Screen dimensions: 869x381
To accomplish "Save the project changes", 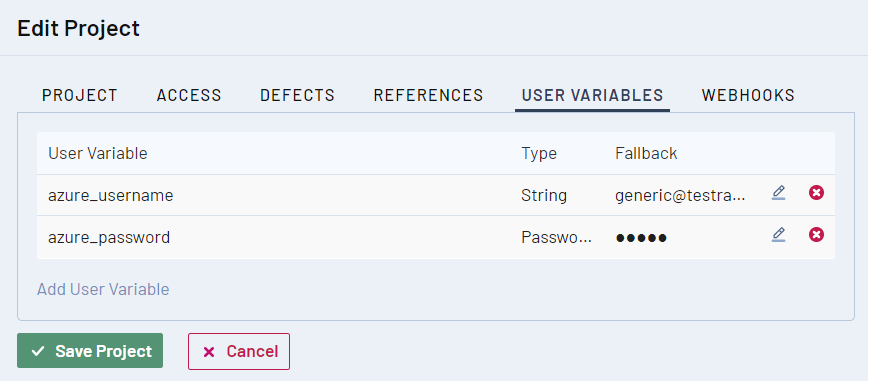I will coord(90,350).
